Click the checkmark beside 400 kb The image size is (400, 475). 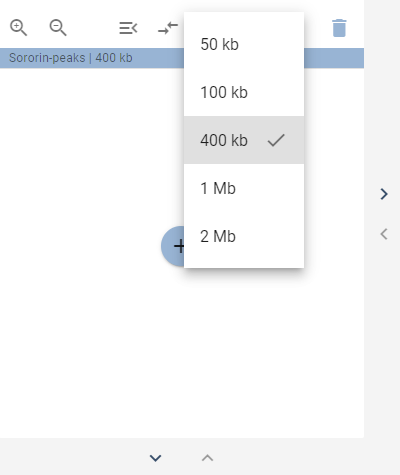tap(276, 140)
